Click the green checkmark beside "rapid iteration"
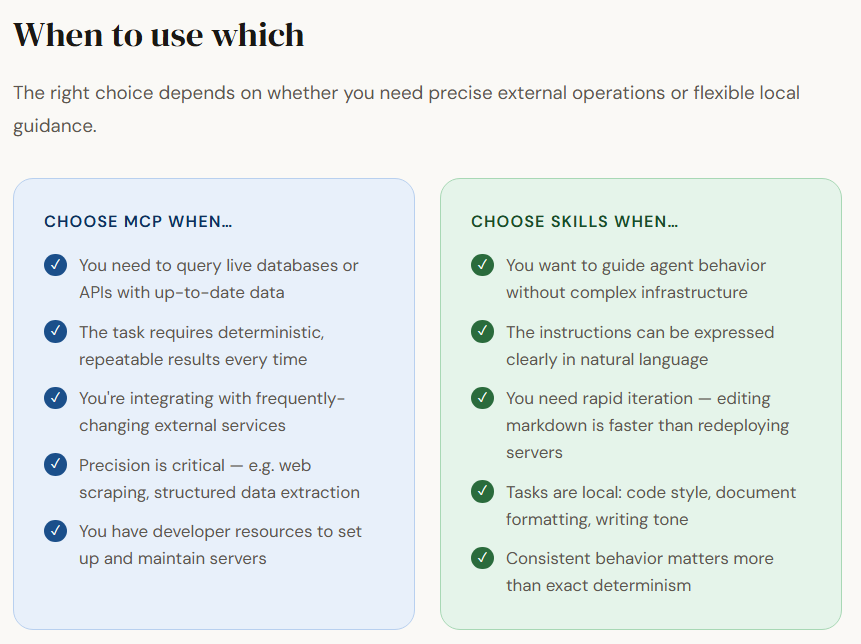861x644 pixels. pos(483,398)
